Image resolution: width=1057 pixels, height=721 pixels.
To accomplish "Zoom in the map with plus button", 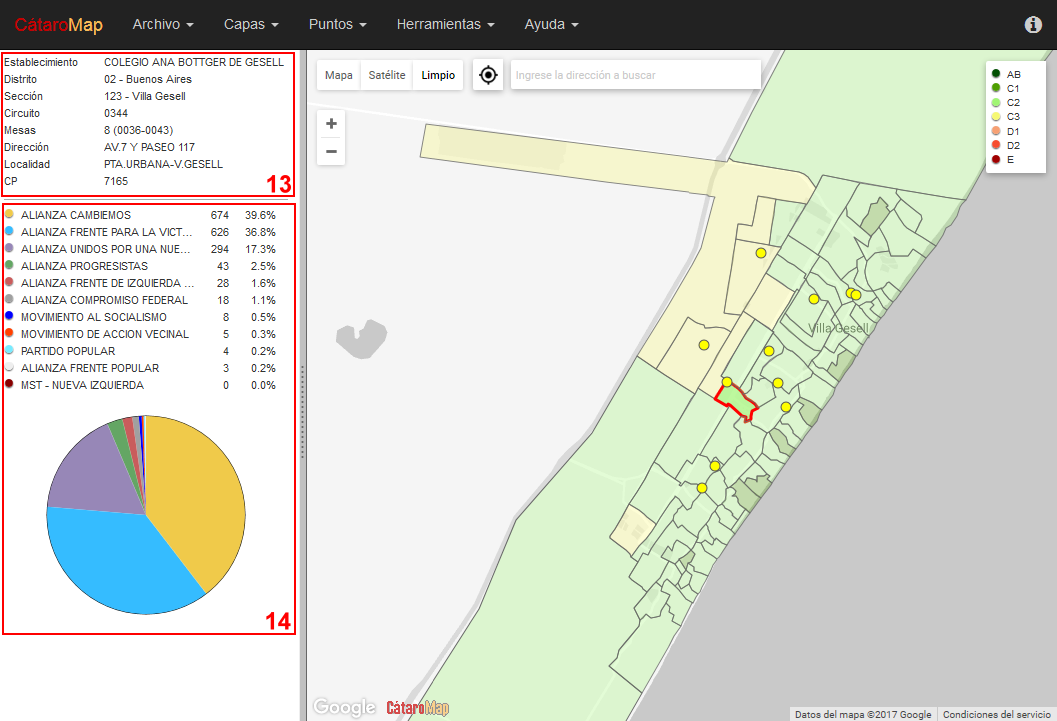I will 331,124.
